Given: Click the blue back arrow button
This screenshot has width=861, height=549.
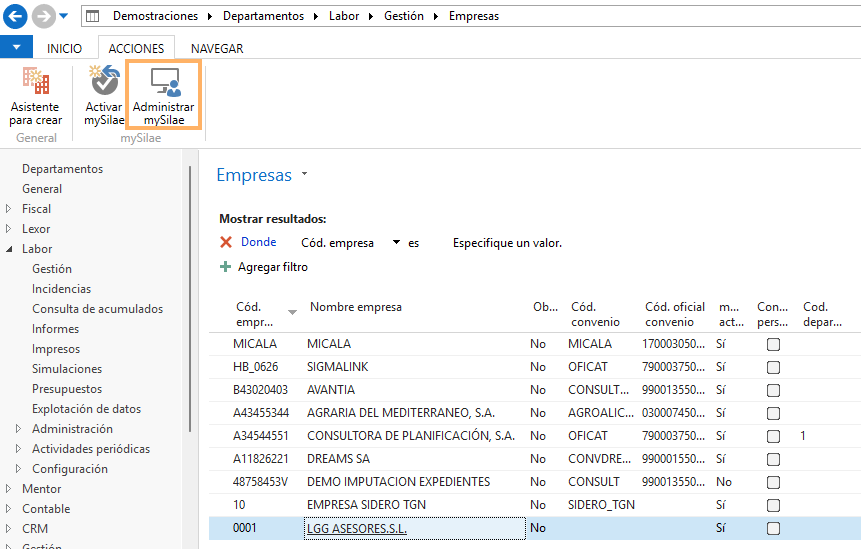Looking at the screenshot, I should (x=15, y=16).
